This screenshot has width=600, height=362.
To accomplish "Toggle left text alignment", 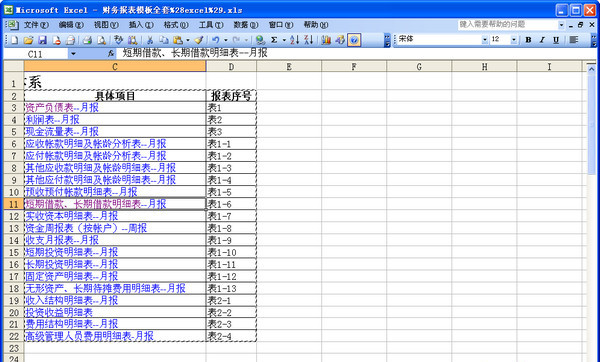I will (573, 40).
